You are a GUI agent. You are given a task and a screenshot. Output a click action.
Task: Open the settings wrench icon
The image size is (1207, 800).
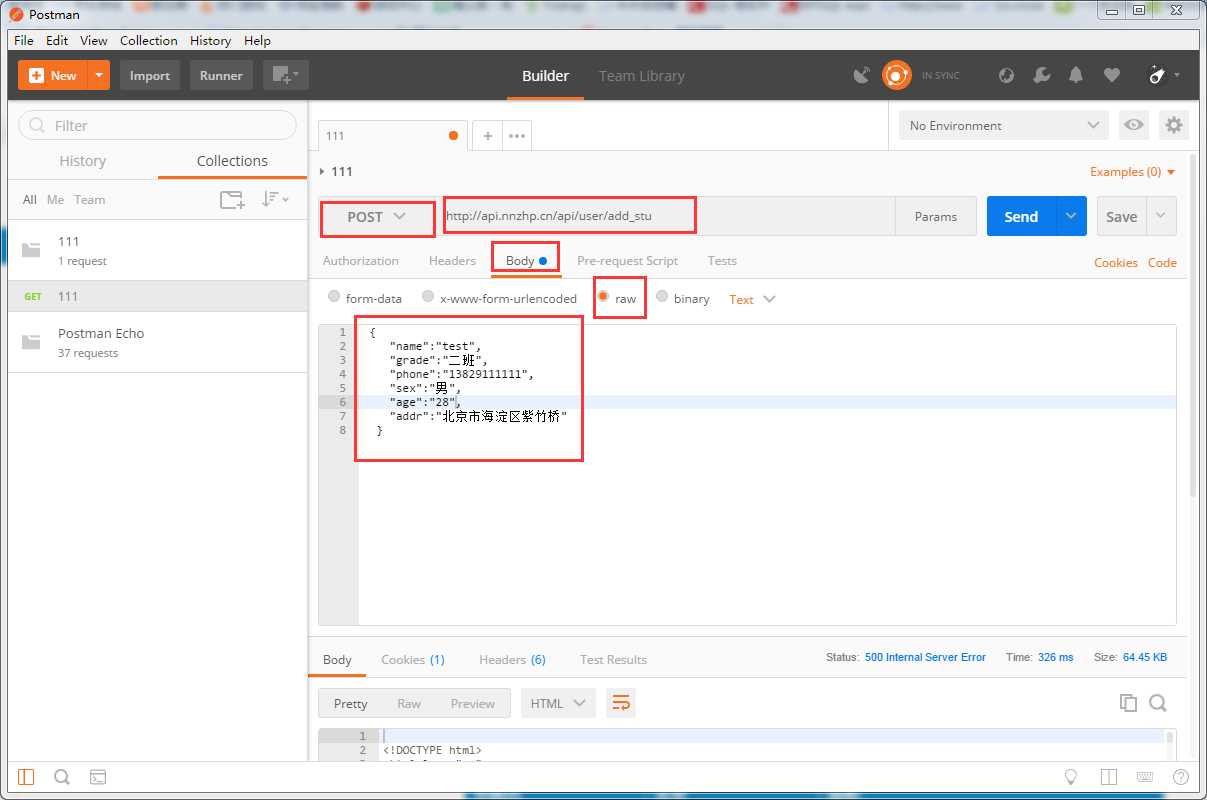click(x=1041, y=75)
